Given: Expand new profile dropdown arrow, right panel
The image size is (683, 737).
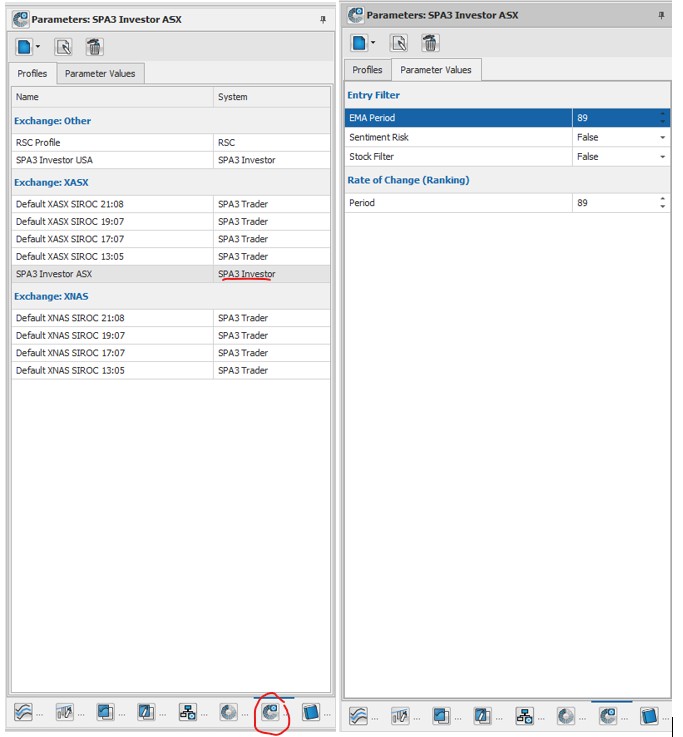Looking at the screenshot, I should 373,42.
